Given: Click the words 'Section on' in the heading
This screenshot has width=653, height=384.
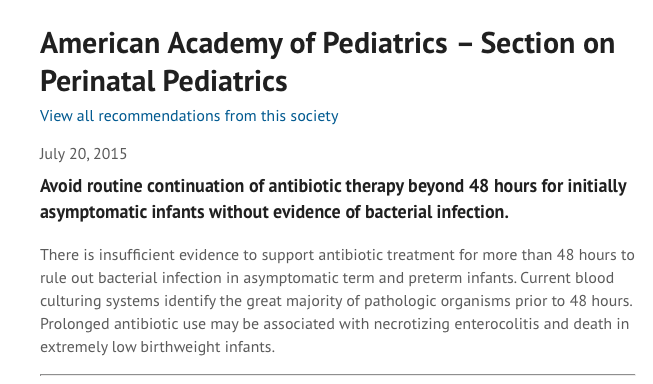Looking at the screenshot, I should 548,43.
